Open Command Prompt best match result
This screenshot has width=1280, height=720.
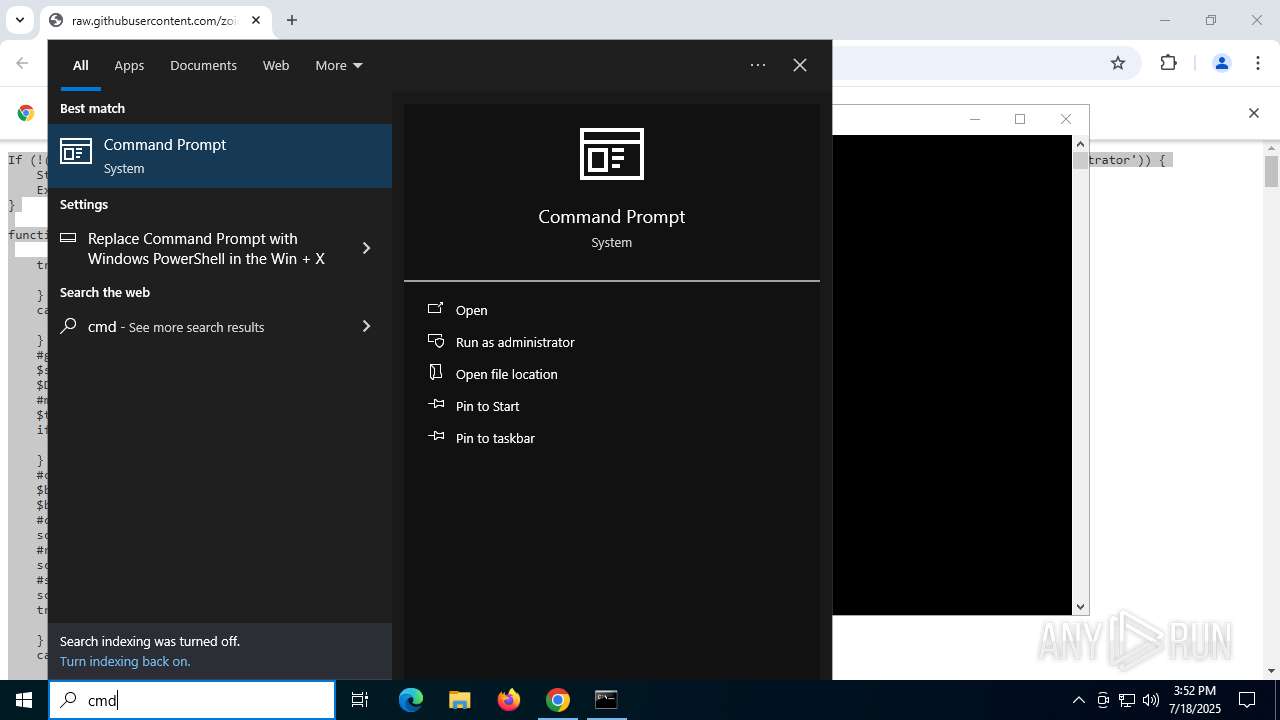(220, 156)
